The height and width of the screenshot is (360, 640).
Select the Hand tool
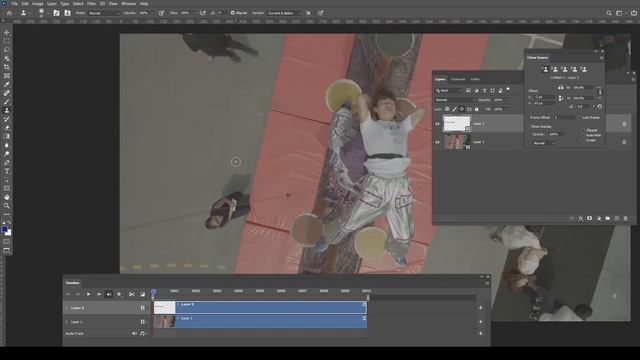7,197
